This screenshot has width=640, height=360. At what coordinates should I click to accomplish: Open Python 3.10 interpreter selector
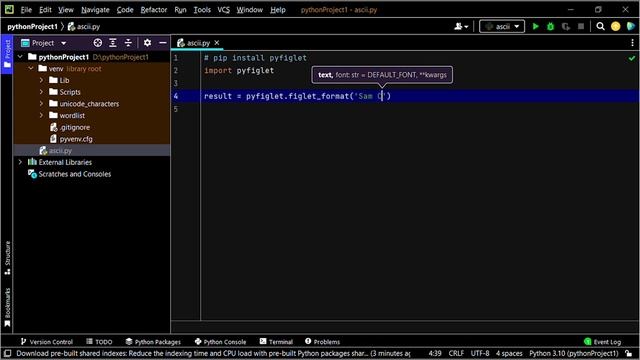(x=574, y=353)
